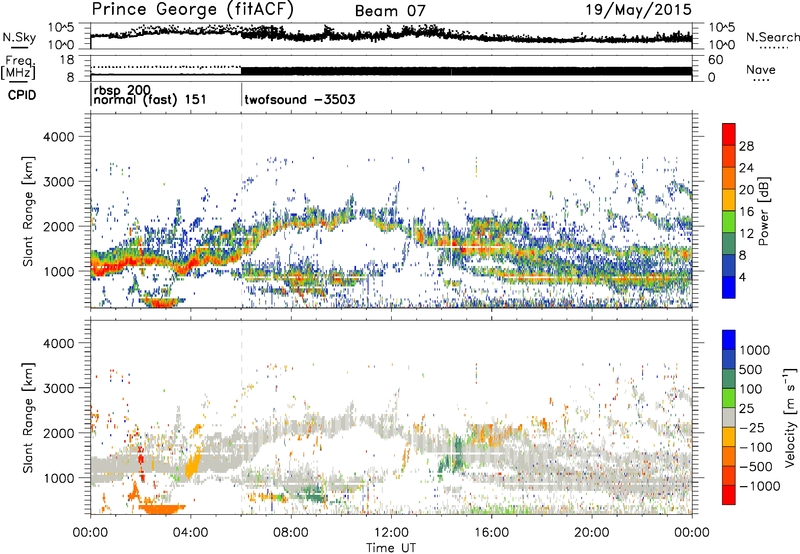Click the '20:00' time axis tick label
The height and width of the screenshot is (554, 800).
point(592,533)
